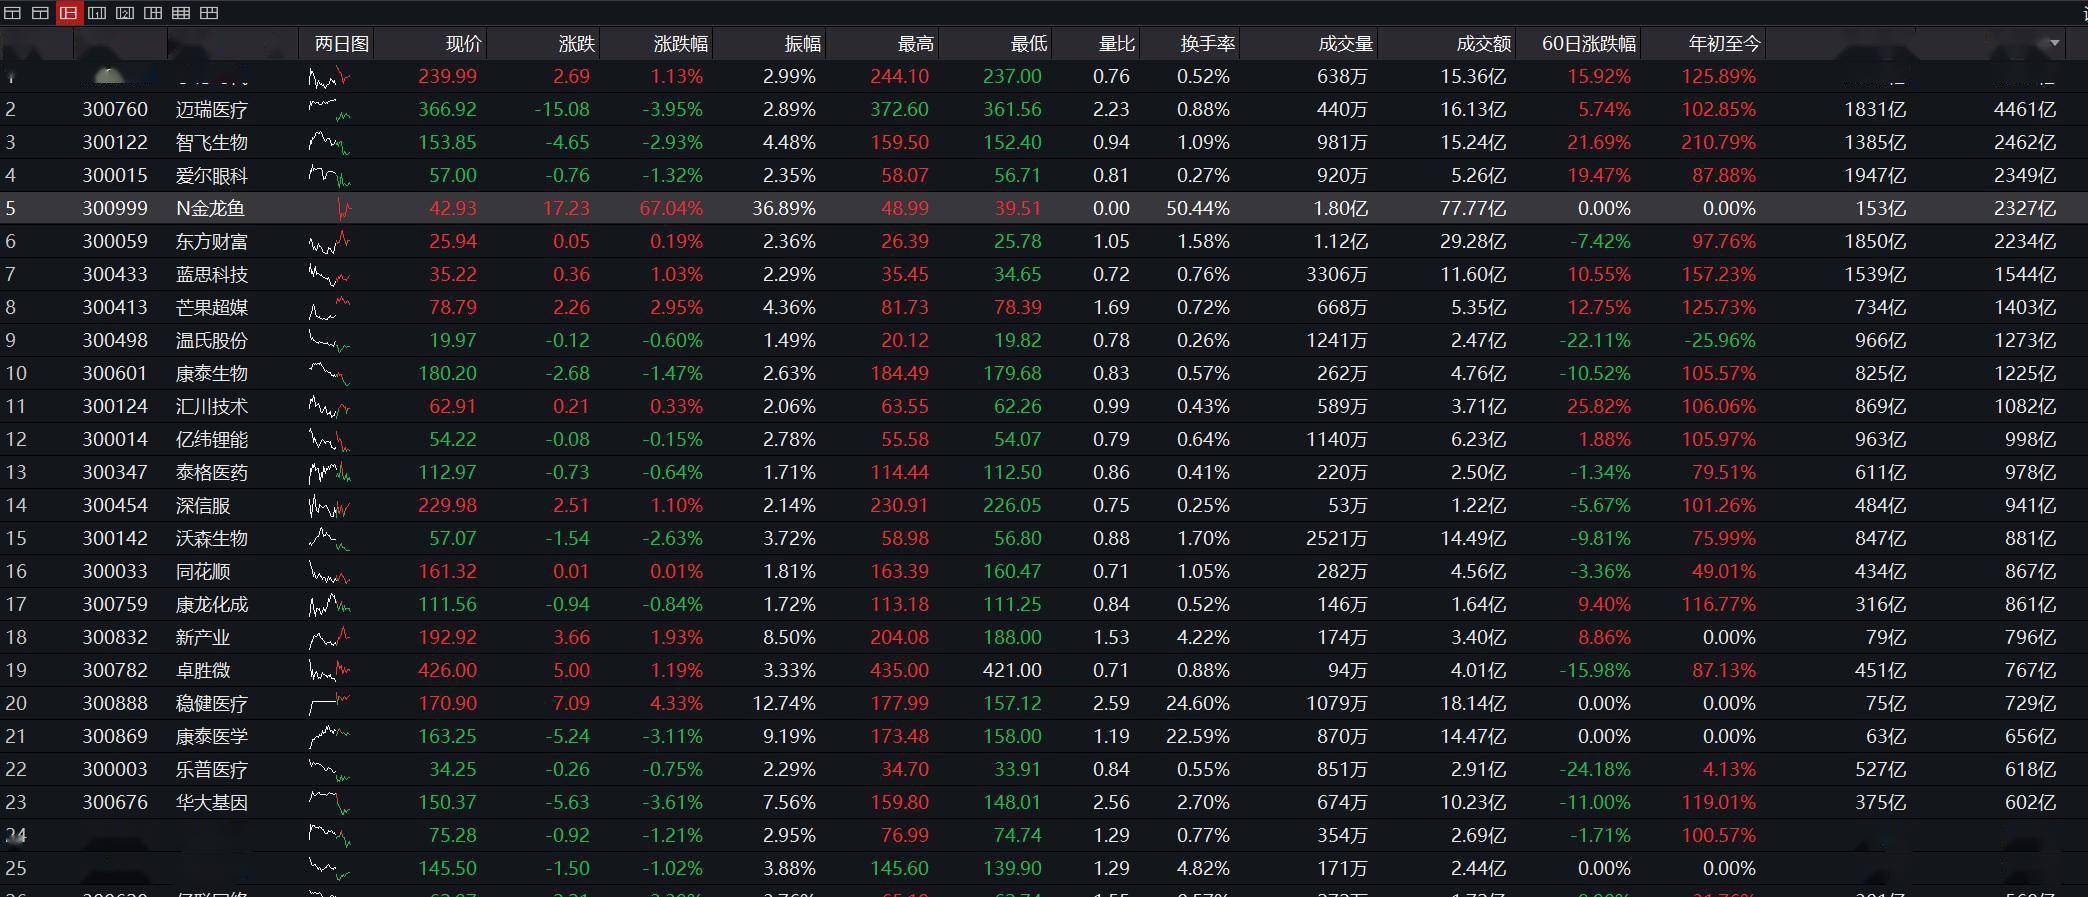
Task: Select stock name 温氏股份
Action: point(212,341)
